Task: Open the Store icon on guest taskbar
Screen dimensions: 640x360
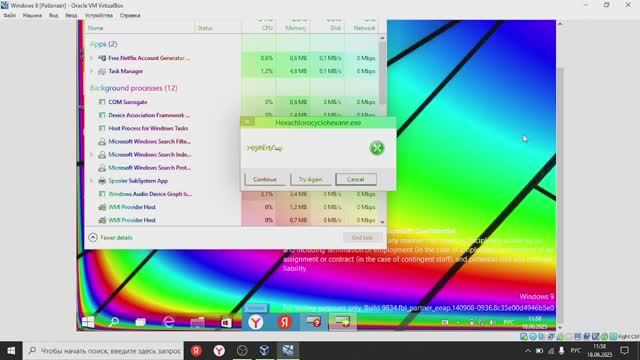Action: (226, 322)
